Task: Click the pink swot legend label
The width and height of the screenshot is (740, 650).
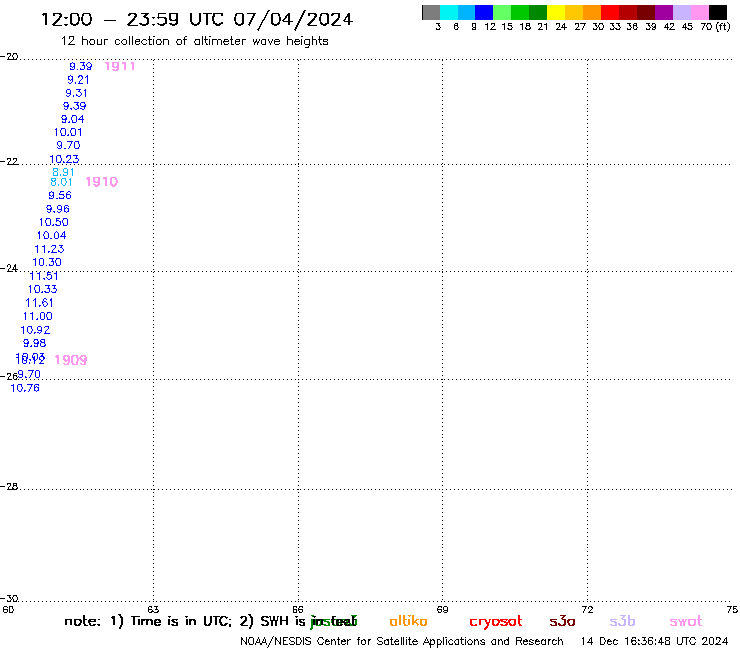Action: 686,621
